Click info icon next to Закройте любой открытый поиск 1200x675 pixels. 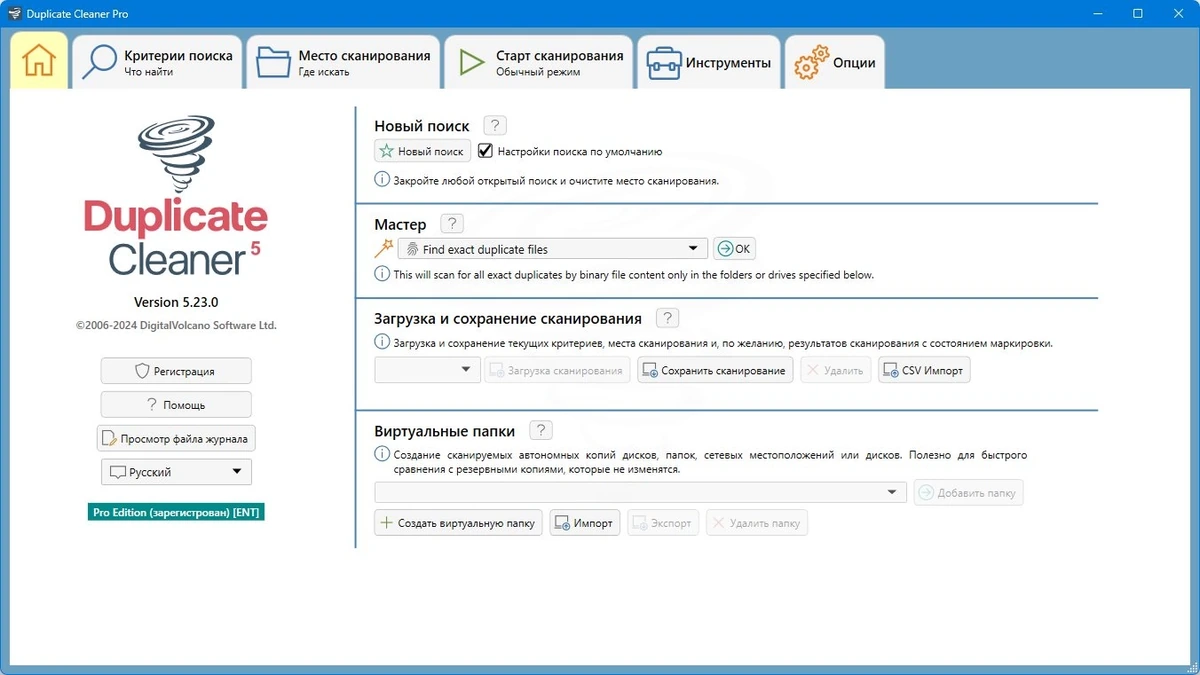(382, 180)
